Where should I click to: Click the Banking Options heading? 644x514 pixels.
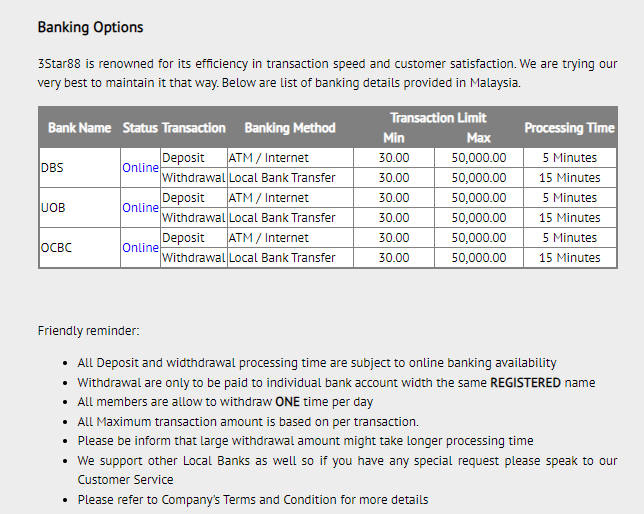click(90, 27)
